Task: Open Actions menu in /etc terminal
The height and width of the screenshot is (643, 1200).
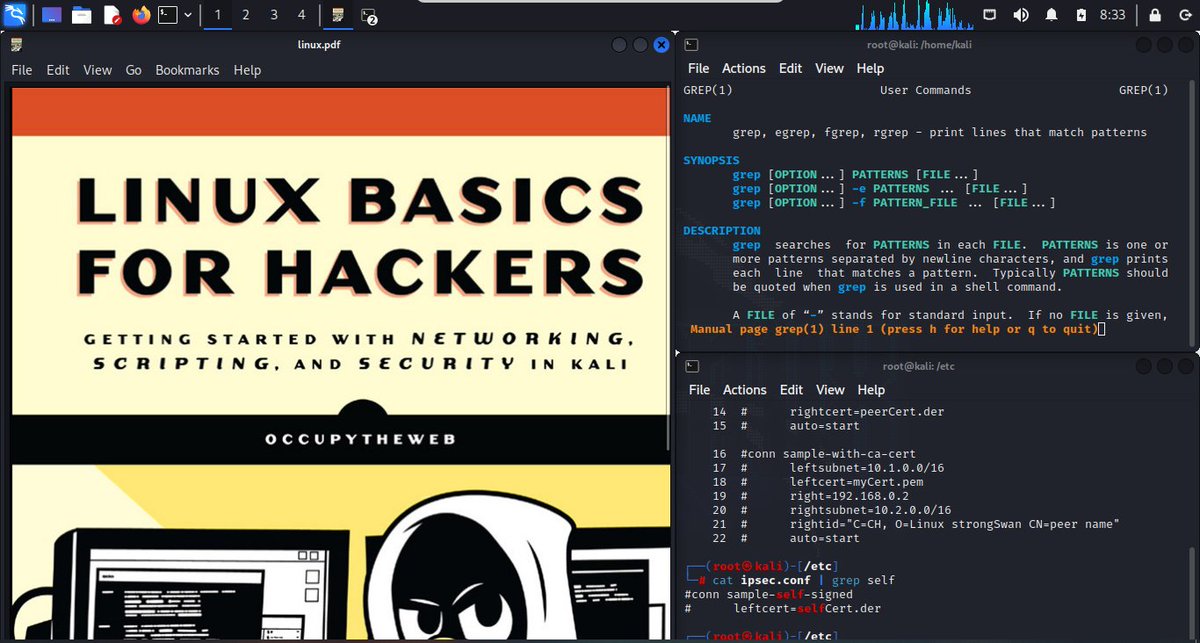Action: click(x=744, y=390)
